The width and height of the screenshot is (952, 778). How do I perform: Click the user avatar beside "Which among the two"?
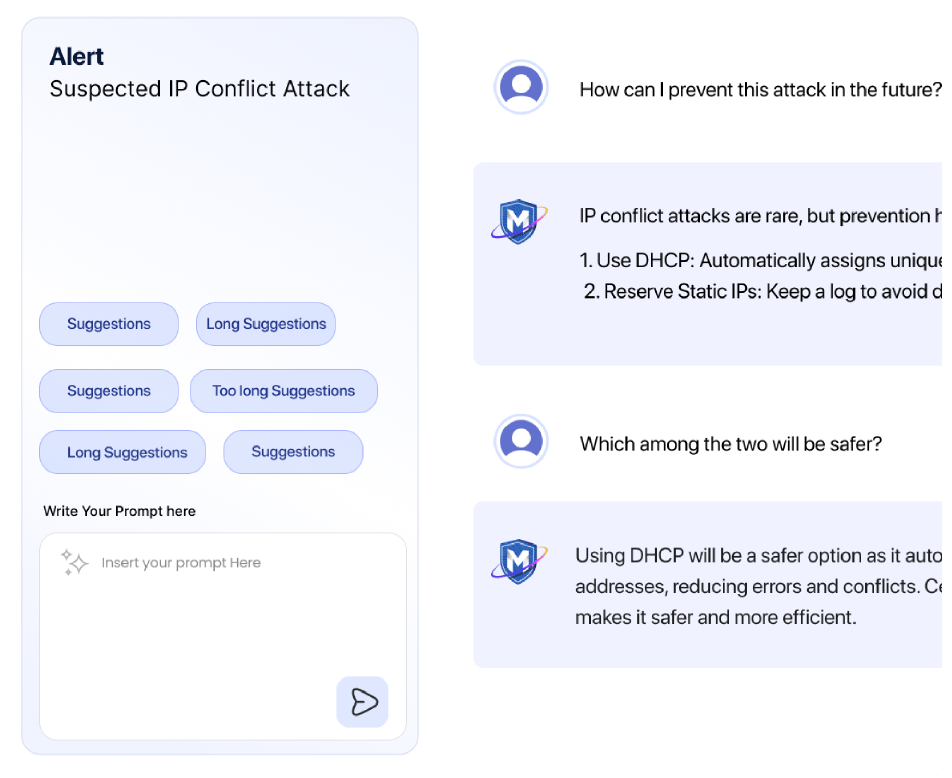point(521,442)
